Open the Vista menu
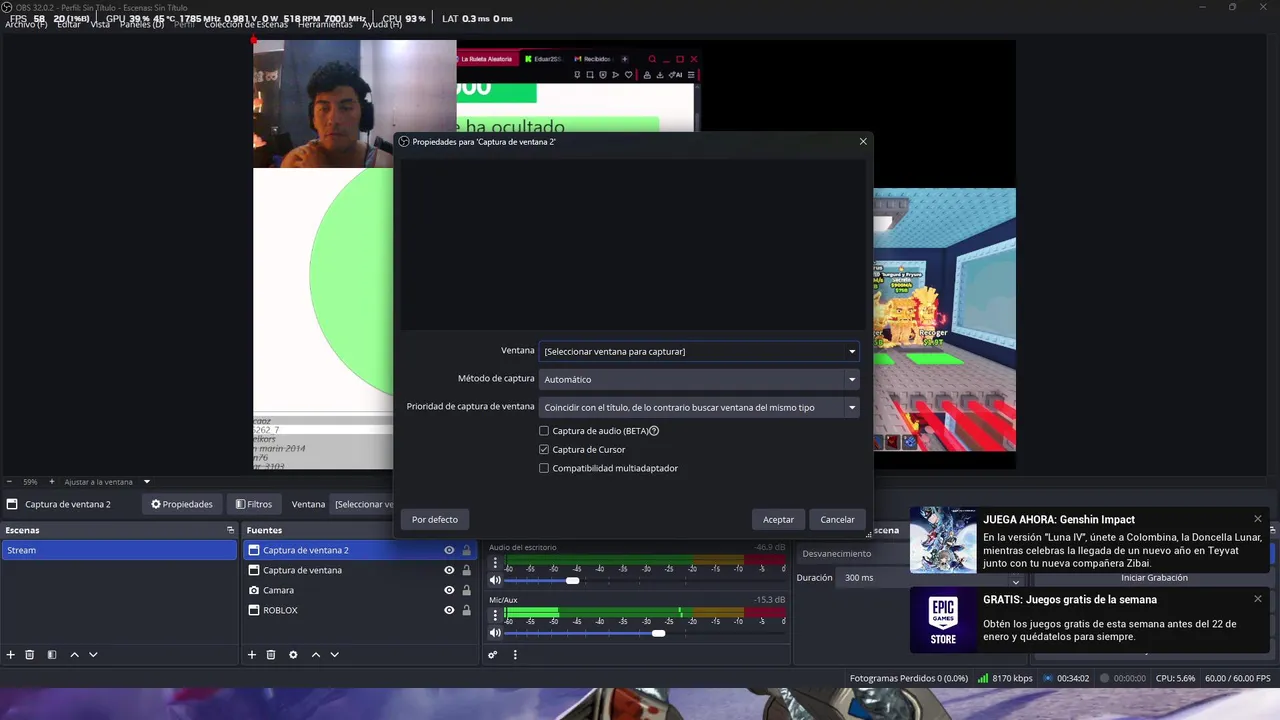The width and height of the screenshot is (1280, 720). point(100,24)
